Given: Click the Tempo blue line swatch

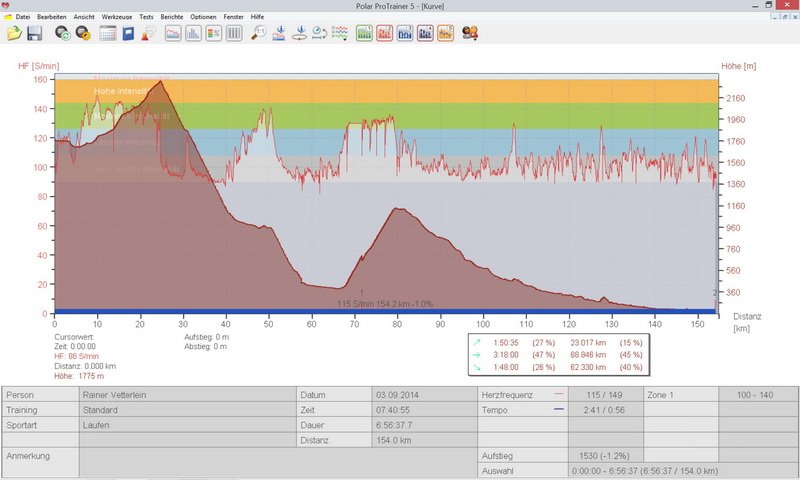Looking at the screenshot, I should pyautogui.click(x=558, y=410).
